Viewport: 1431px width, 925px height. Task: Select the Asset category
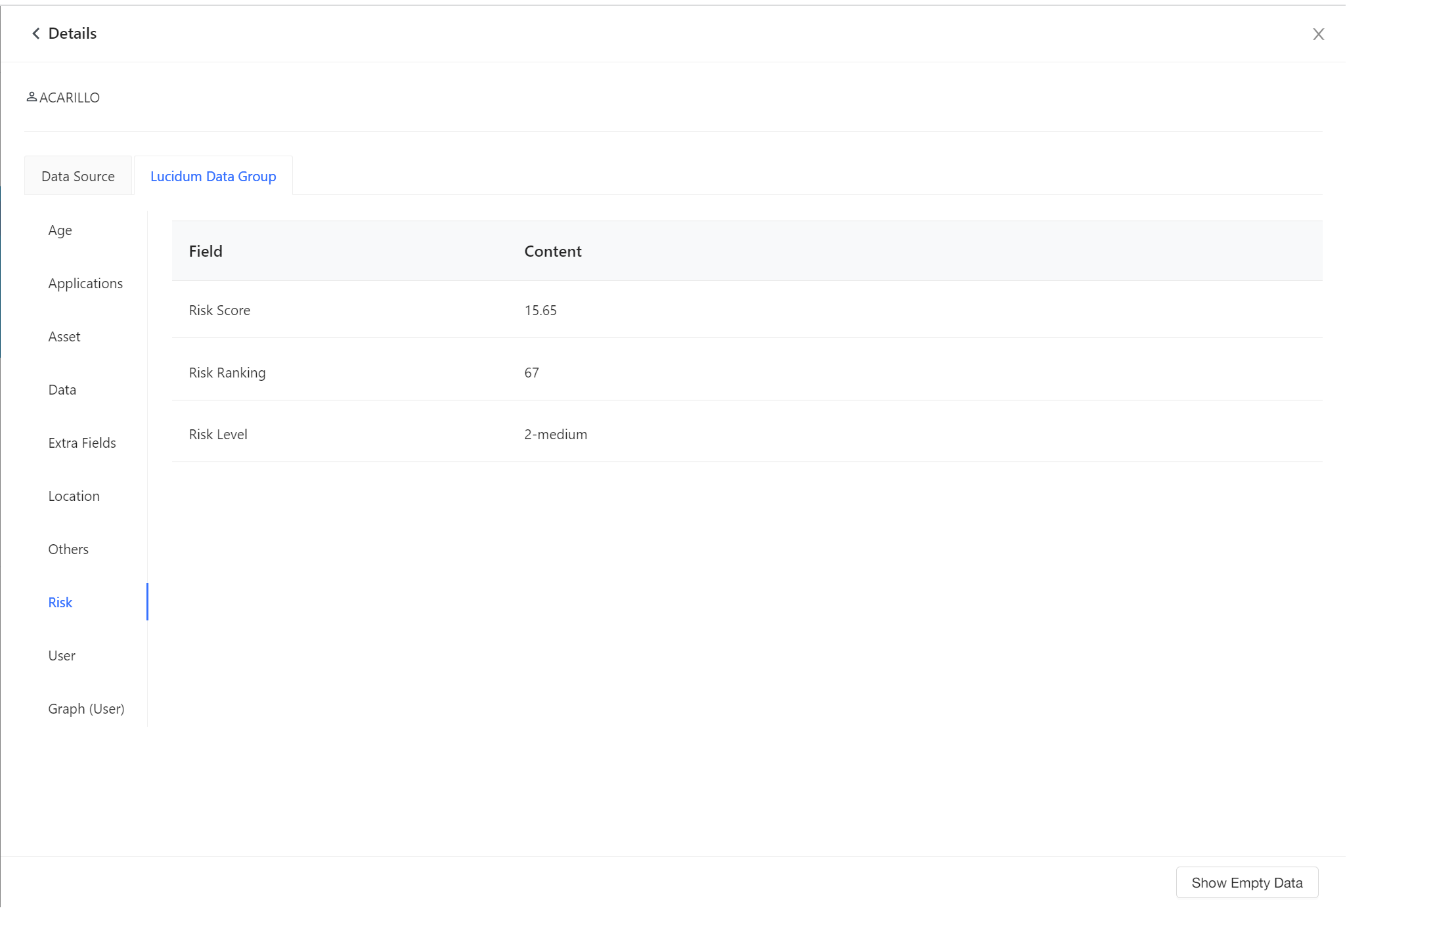coord(64,337)
